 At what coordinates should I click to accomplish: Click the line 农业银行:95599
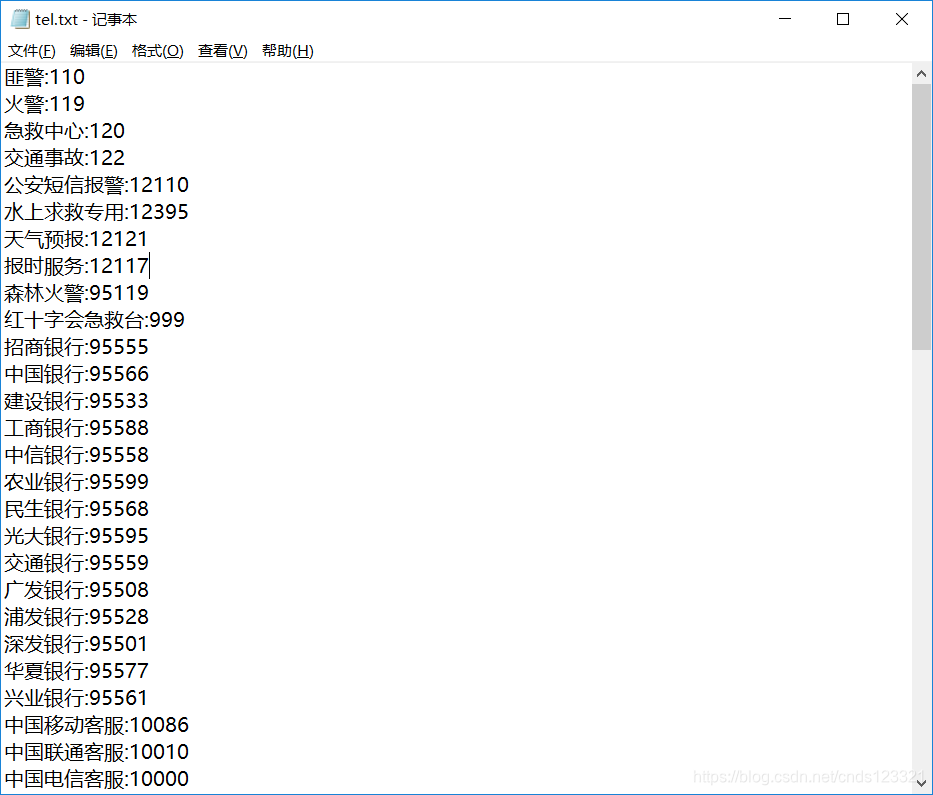tap(76, 482)
